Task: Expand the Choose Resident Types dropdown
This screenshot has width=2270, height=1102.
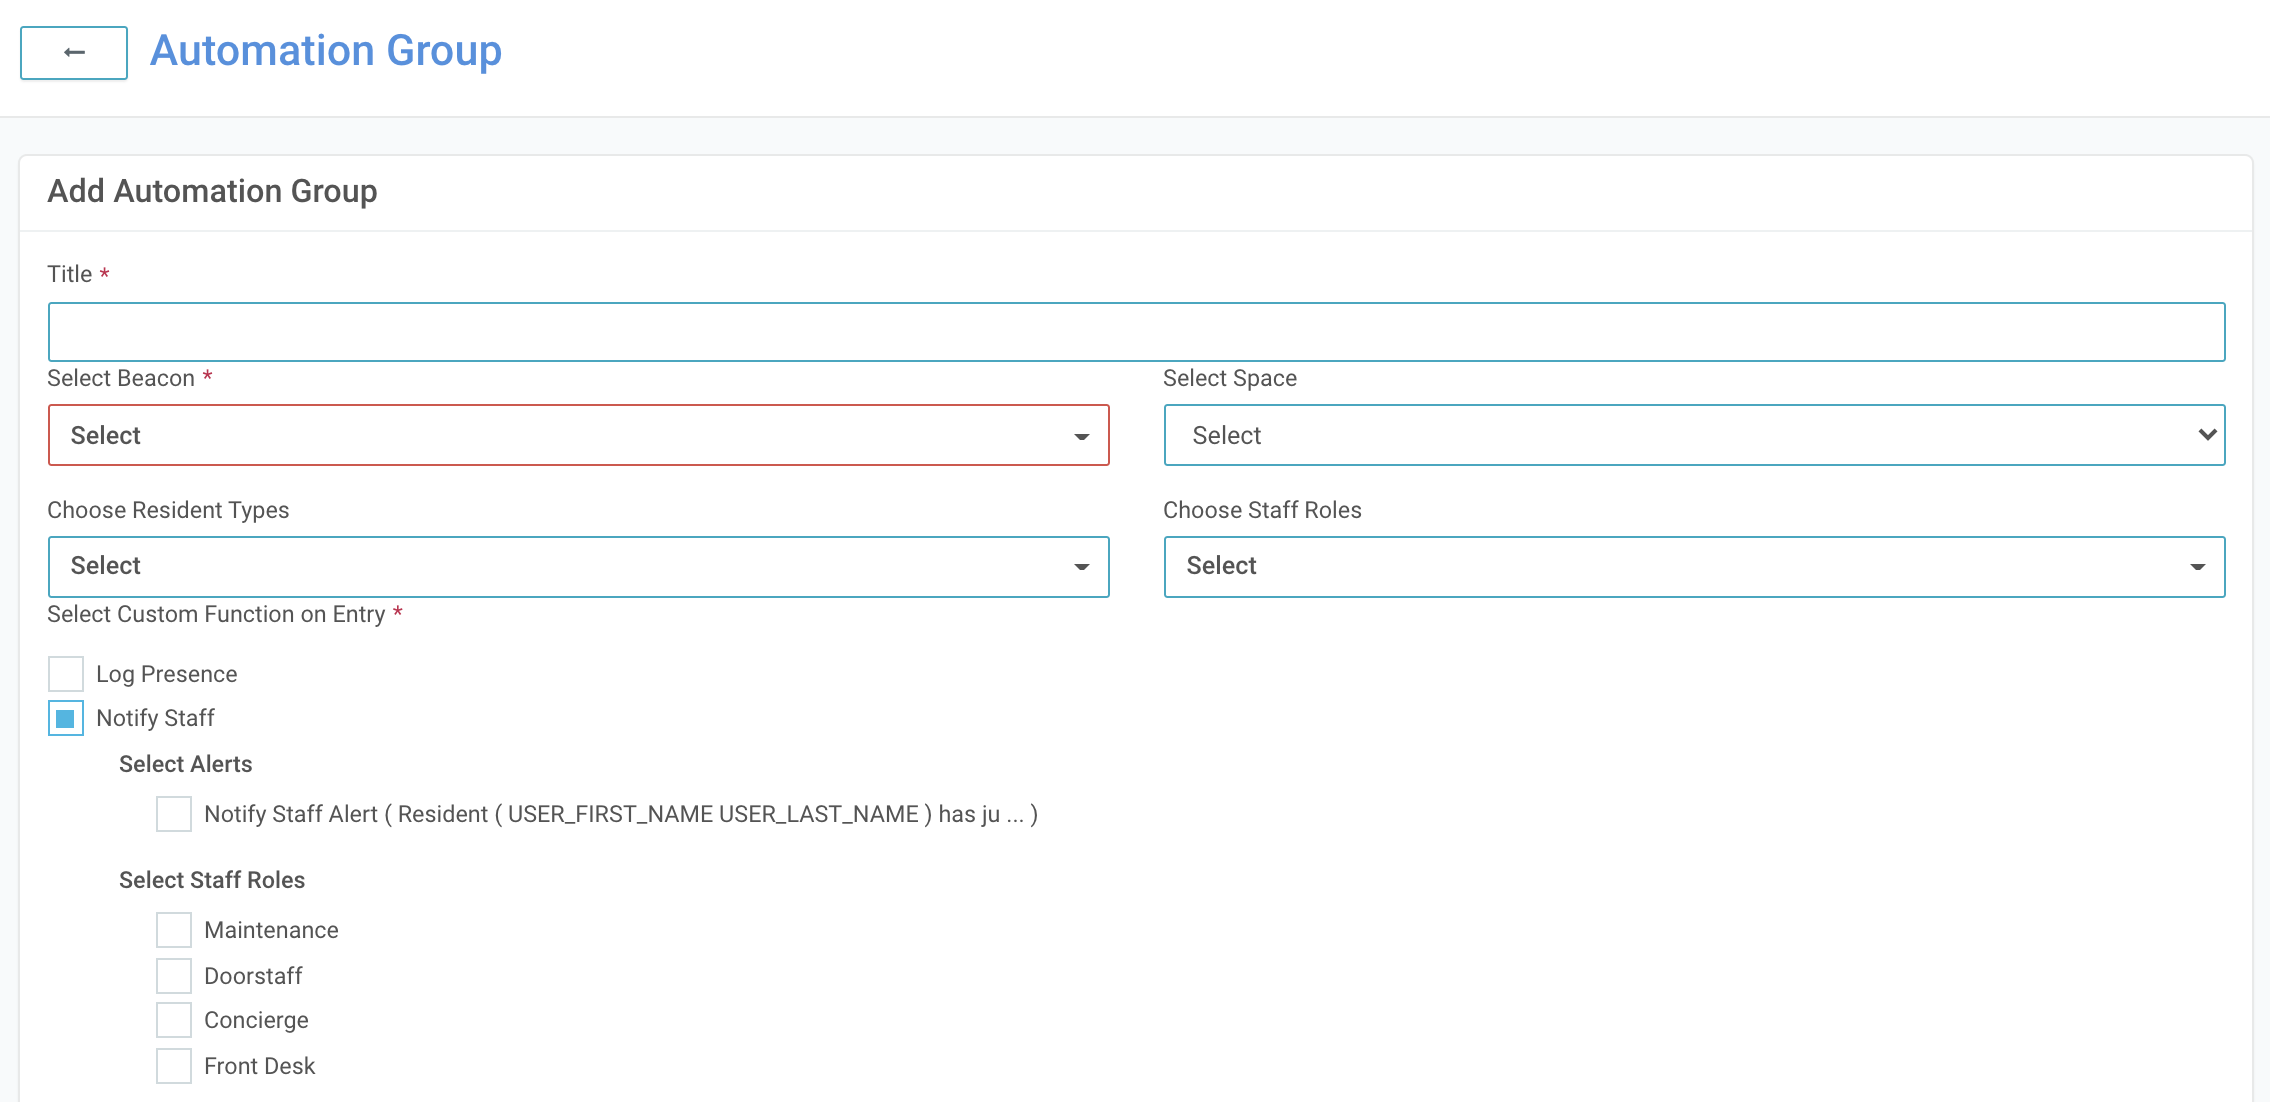Action: (x=578, y=567)
